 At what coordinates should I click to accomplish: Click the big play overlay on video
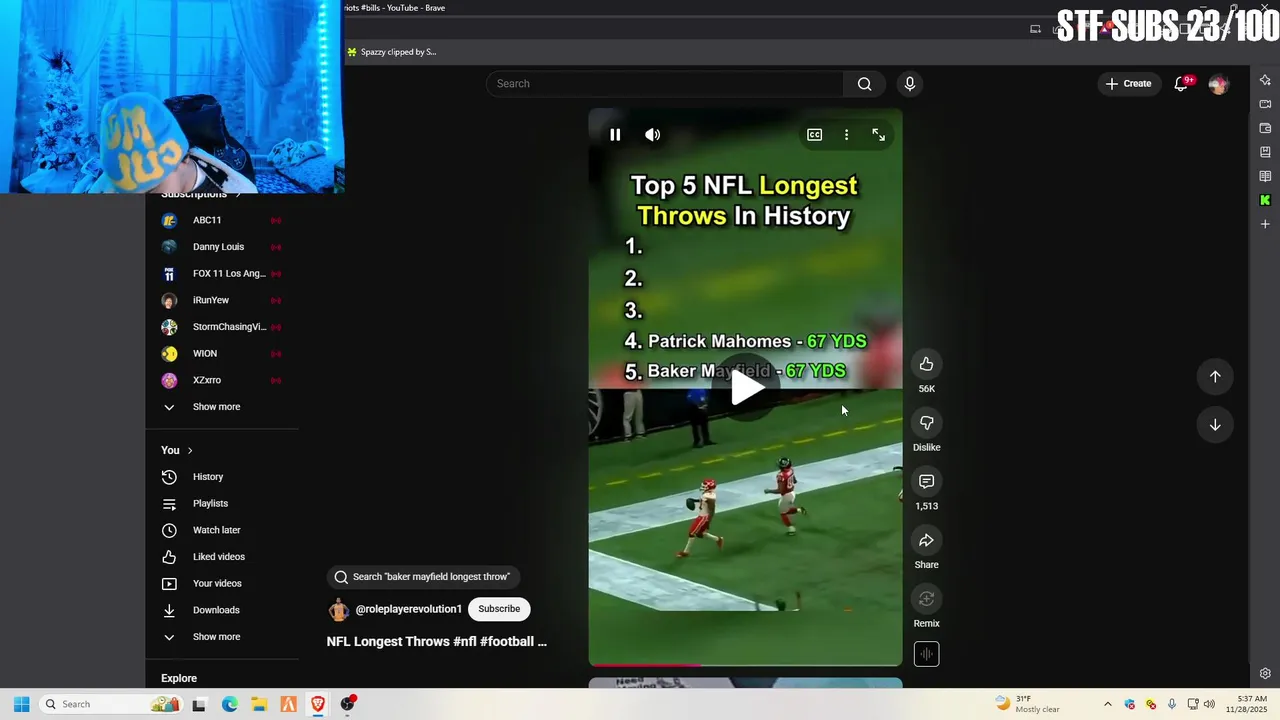click(x=746, y=388)
